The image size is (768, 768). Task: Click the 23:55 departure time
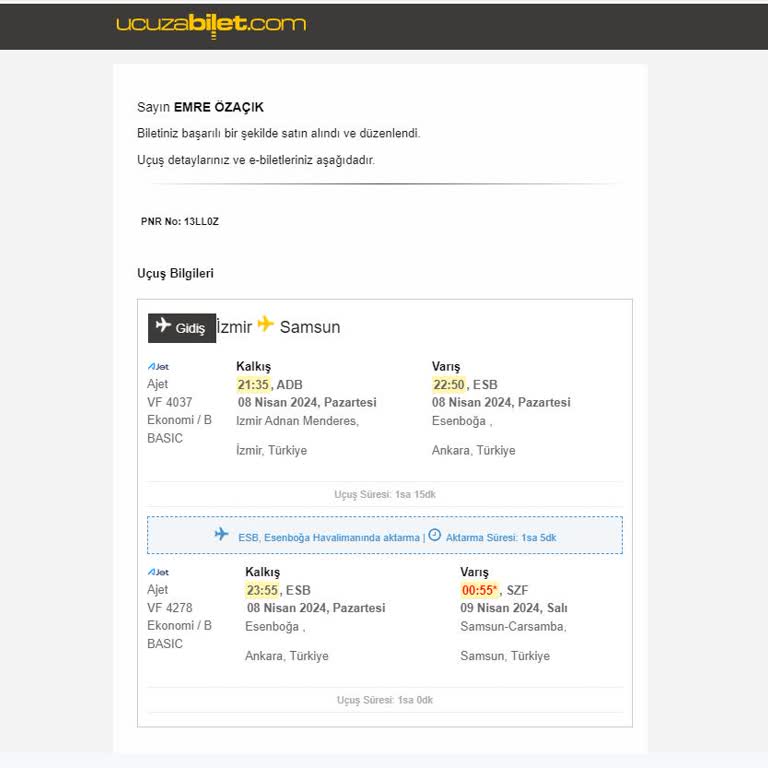click(x=262, y=591)
